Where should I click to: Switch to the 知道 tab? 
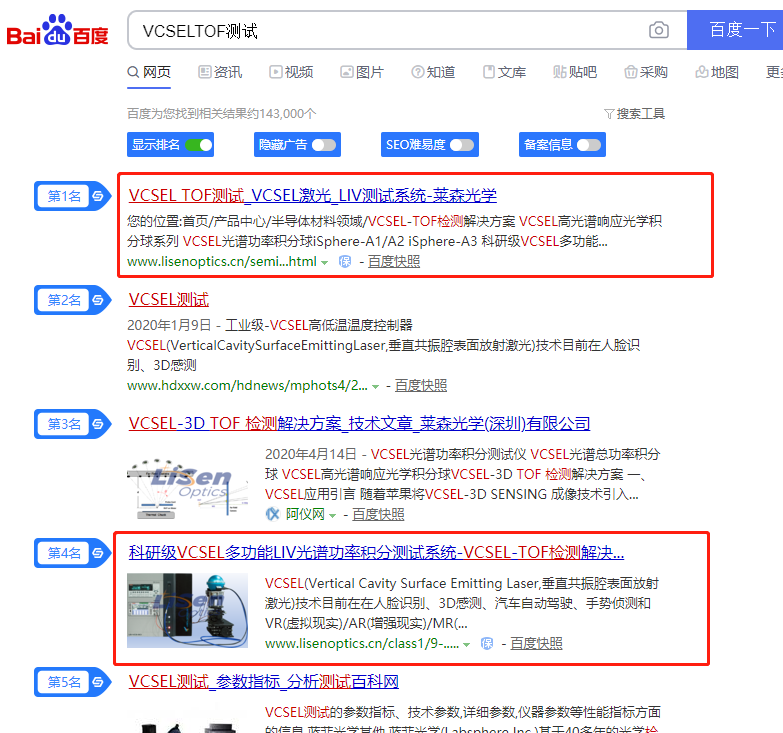(x=433, y=72)
